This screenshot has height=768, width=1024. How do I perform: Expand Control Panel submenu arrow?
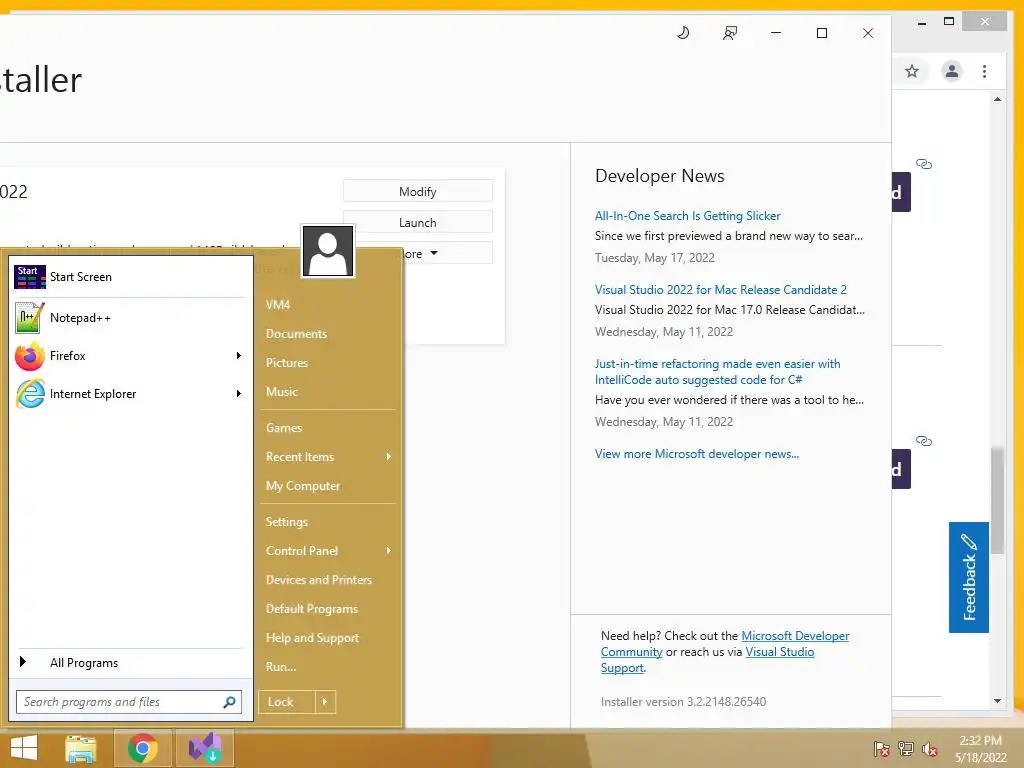point(389,551)
